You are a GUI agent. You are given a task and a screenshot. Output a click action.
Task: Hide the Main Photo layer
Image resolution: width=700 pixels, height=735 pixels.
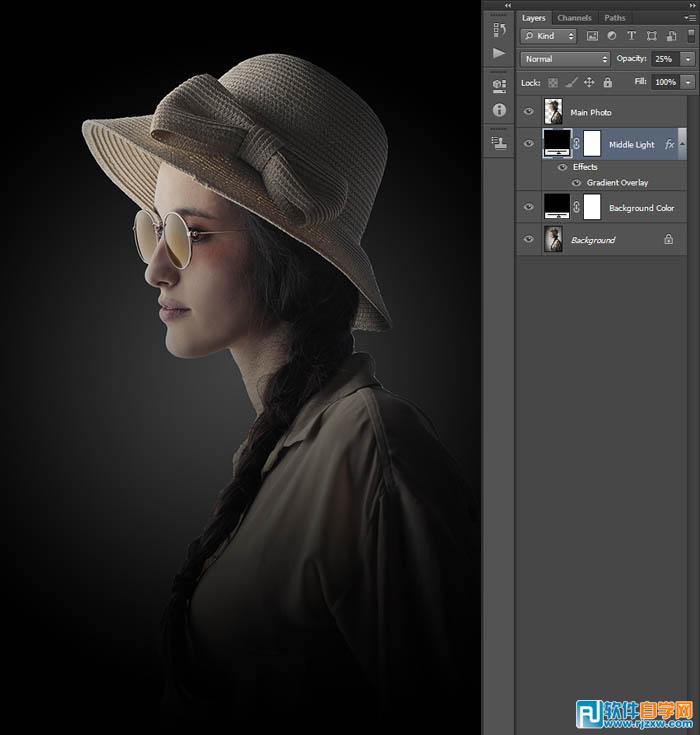point(529,112)
